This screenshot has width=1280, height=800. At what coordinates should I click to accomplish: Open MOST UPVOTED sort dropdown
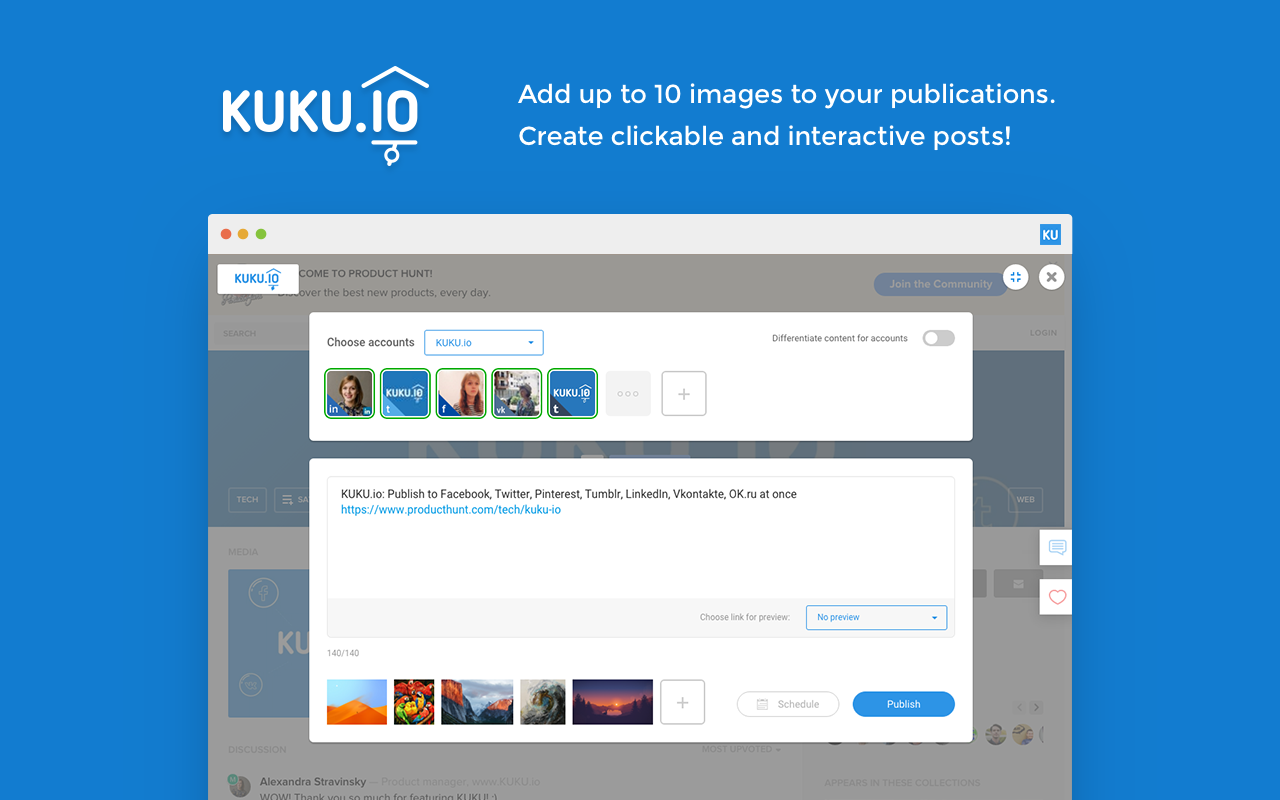coord(741,749)
